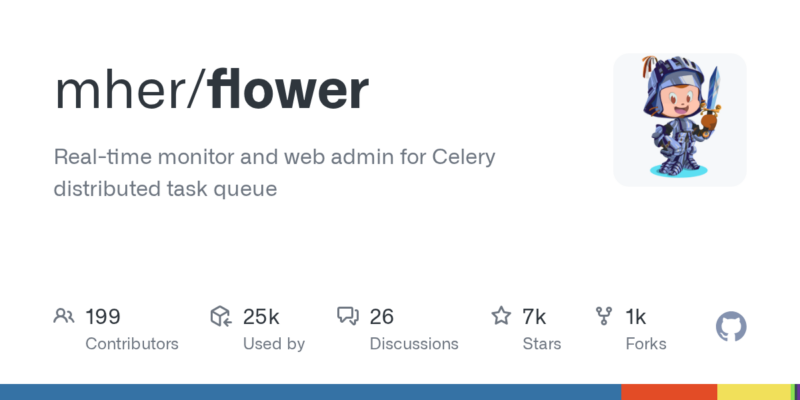Open the knight mascot avatar image
The height and width of the screenshot is (400, 800).
[x=680, y=120]
